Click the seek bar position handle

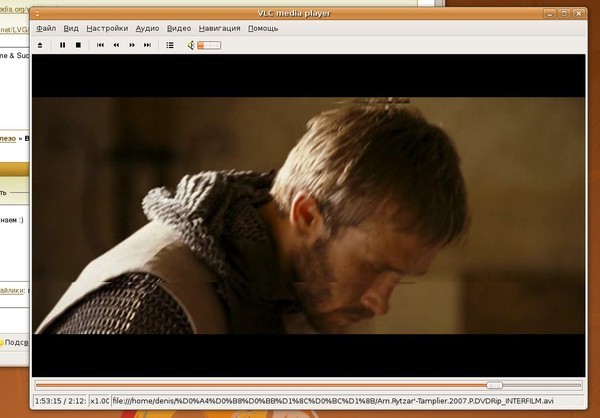(494, 385)
